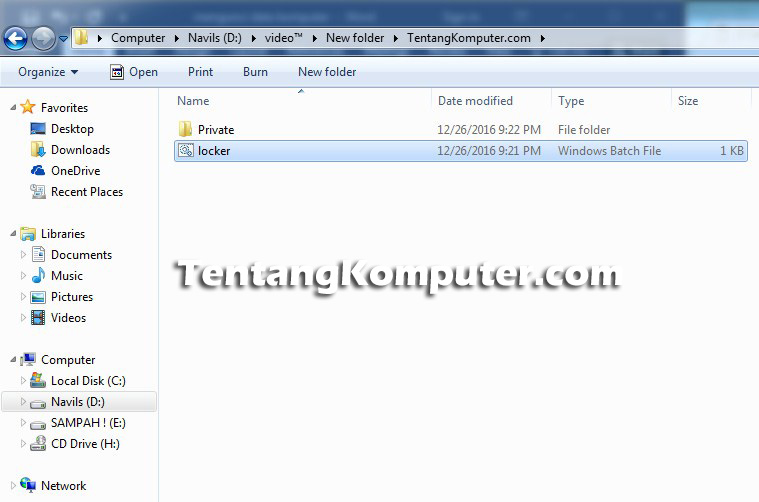Click the Libraries icon
This screenshot has width=759, height=502.
coord(28,234)
